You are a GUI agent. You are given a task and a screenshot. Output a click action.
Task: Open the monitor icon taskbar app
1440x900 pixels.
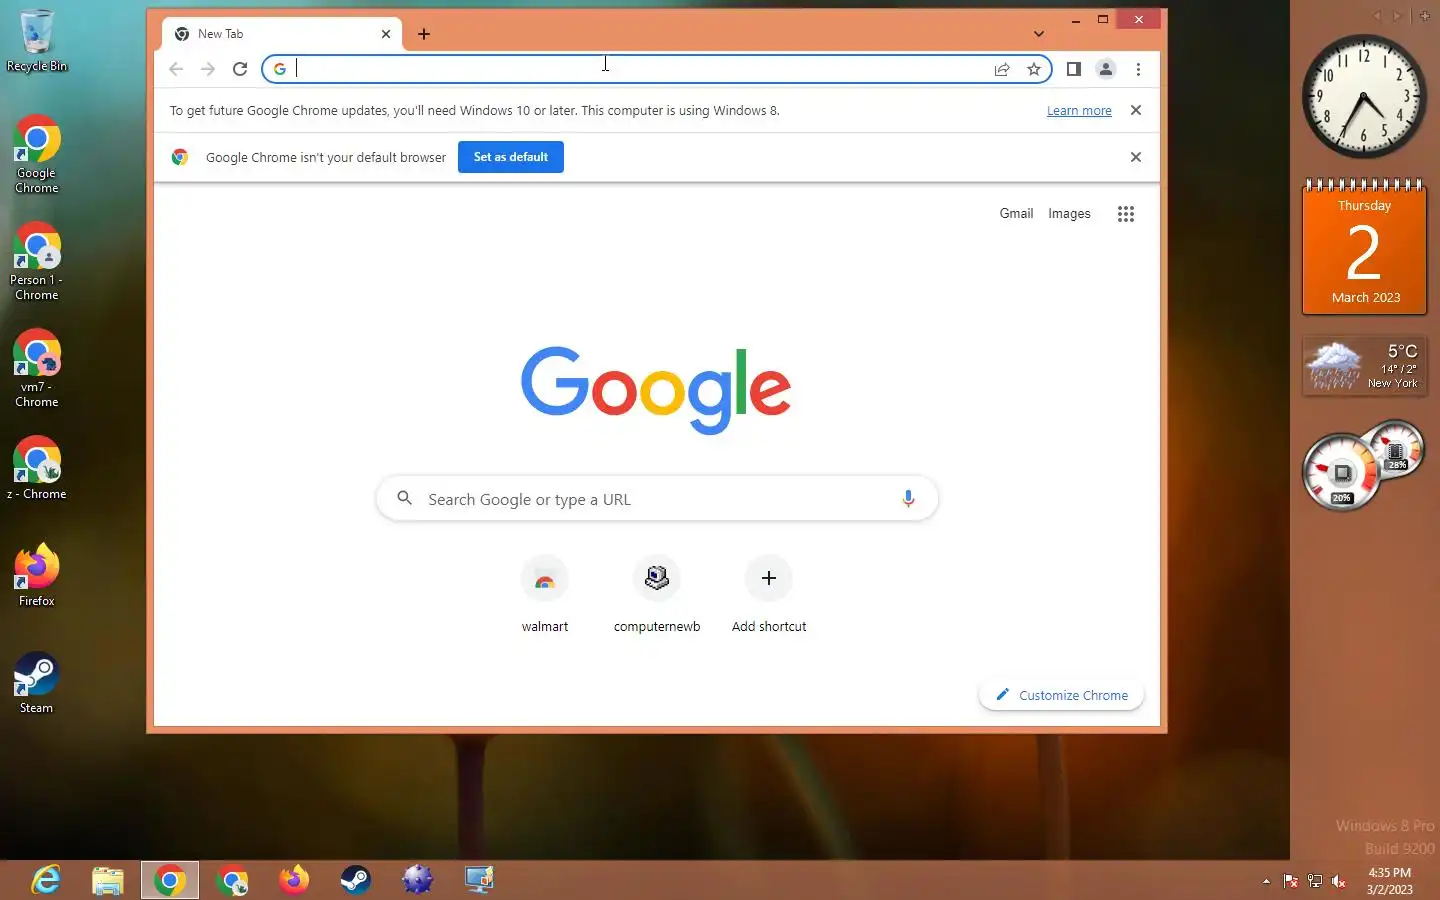480,880
